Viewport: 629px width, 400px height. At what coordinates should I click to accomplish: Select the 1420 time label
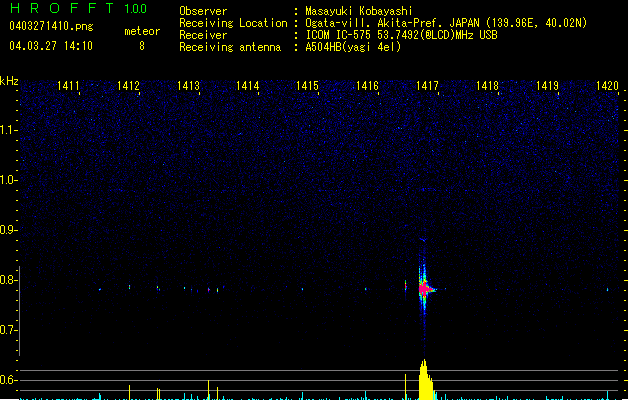pos(607,87)
